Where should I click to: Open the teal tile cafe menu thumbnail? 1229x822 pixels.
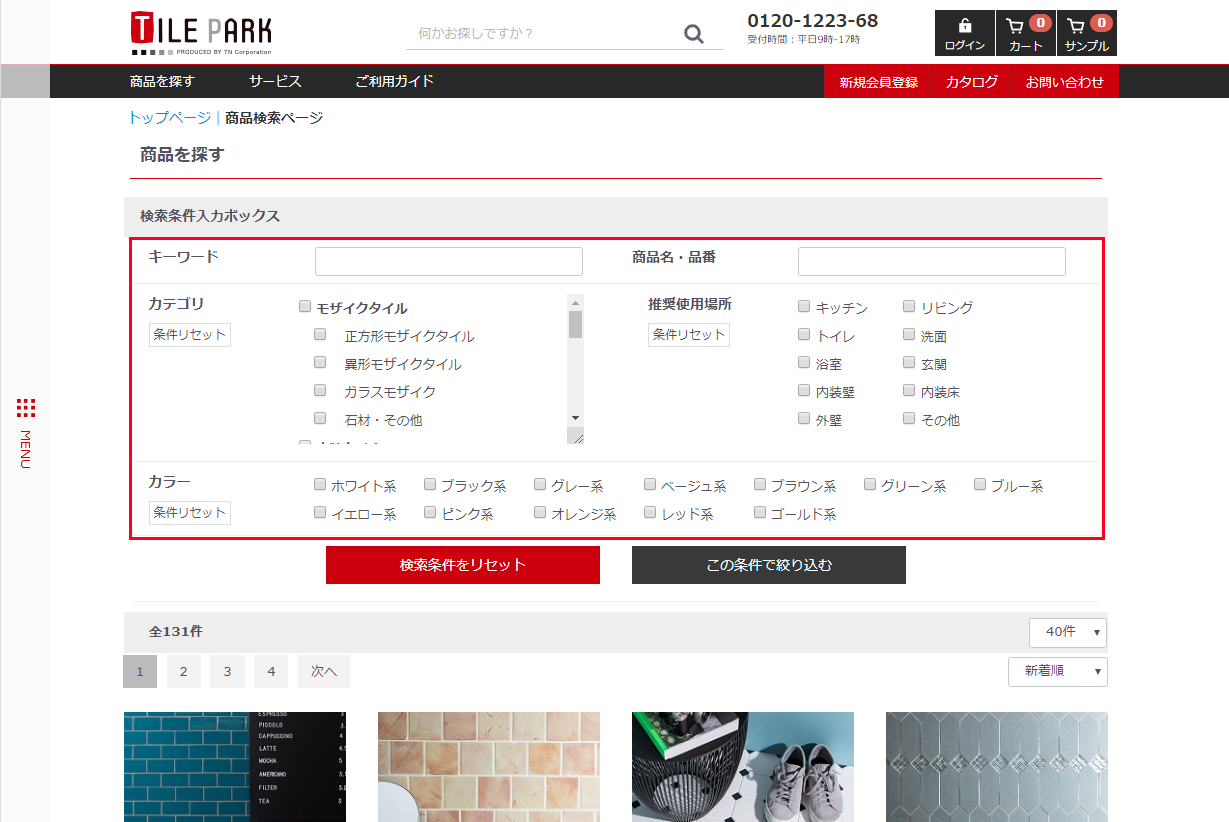coord(235,767)
